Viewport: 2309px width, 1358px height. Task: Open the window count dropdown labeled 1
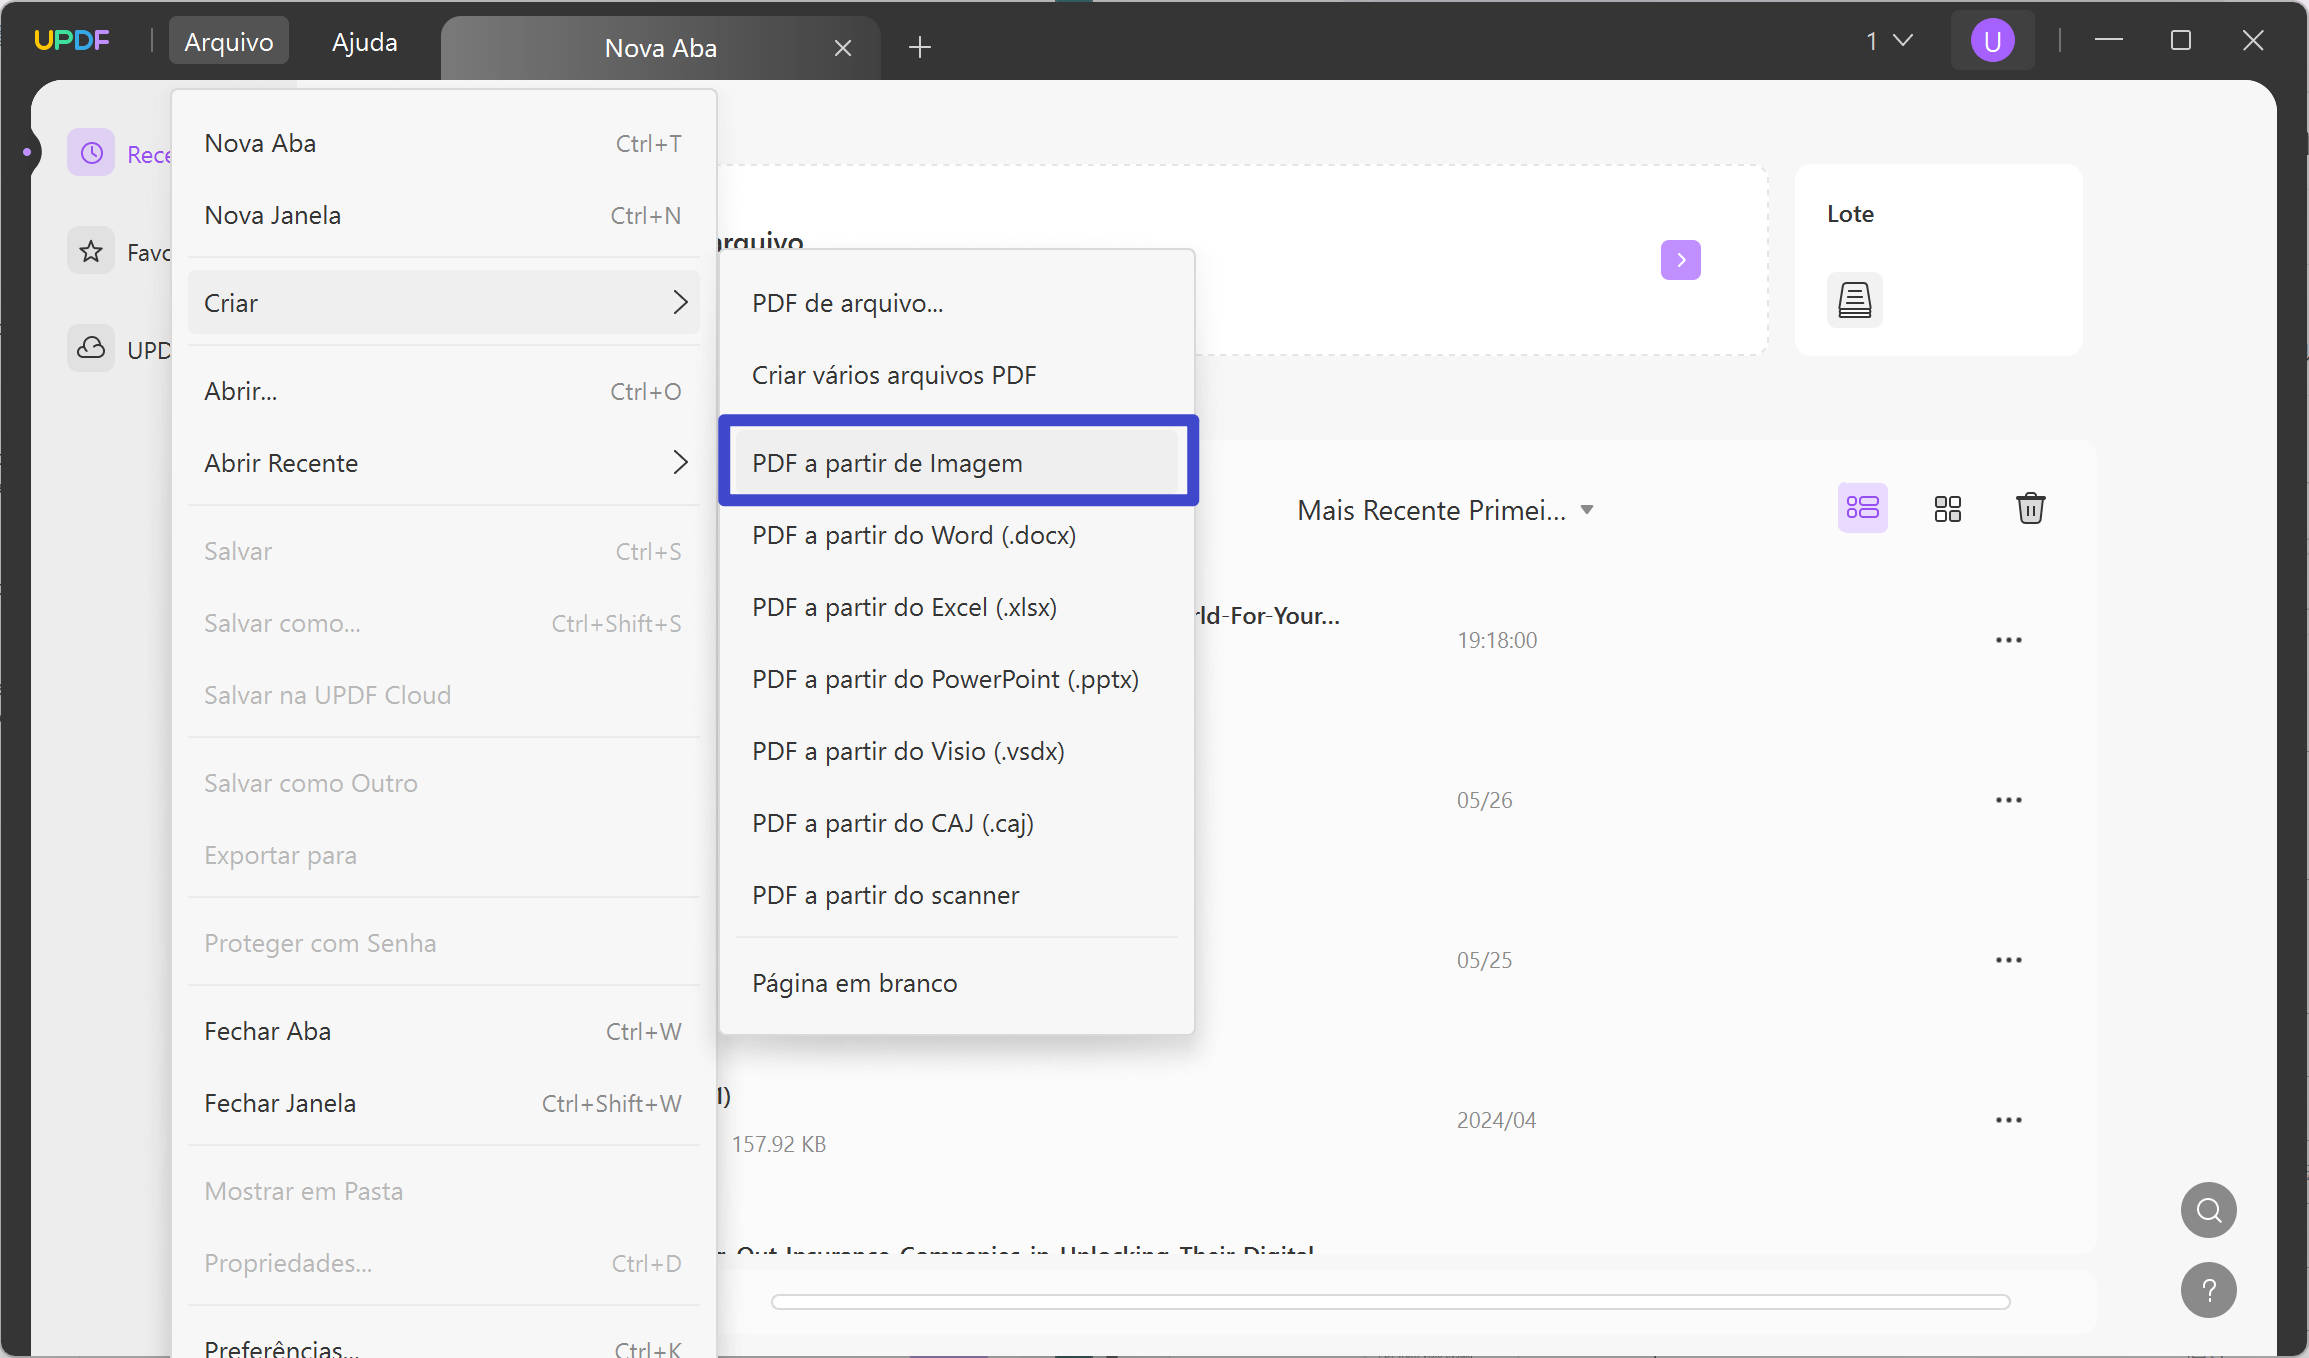coord(1888,41)
